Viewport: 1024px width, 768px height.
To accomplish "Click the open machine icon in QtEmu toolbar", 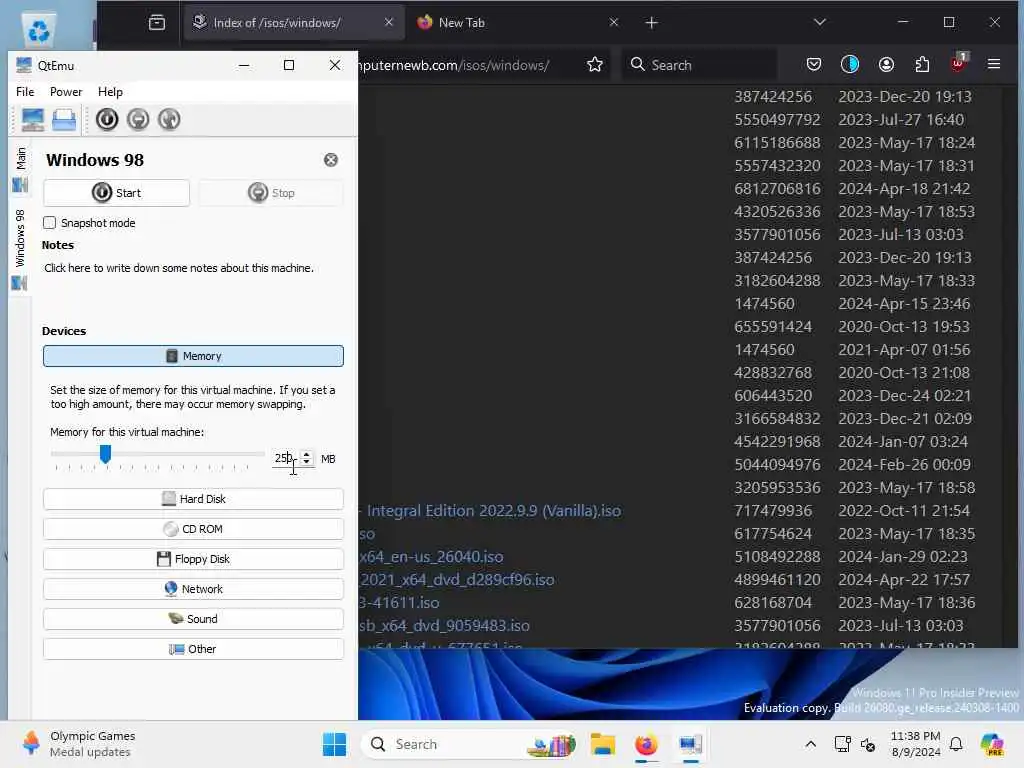I will [63, 120].
